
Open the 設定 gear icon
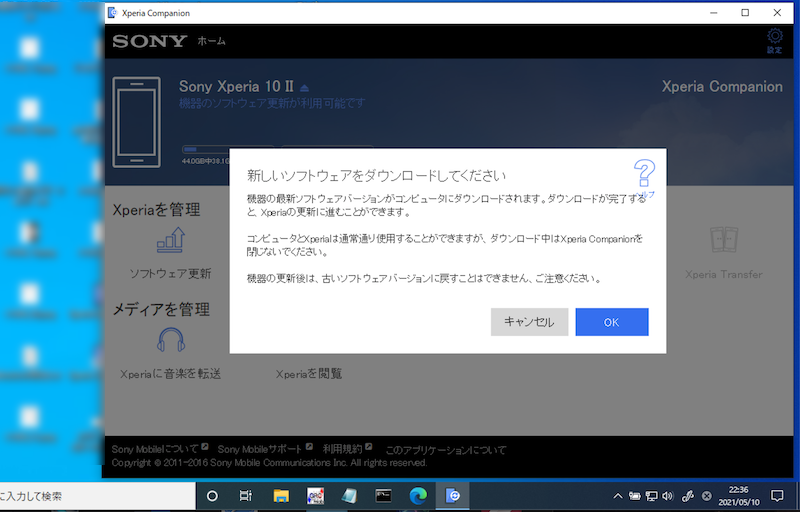coord(774,37)
